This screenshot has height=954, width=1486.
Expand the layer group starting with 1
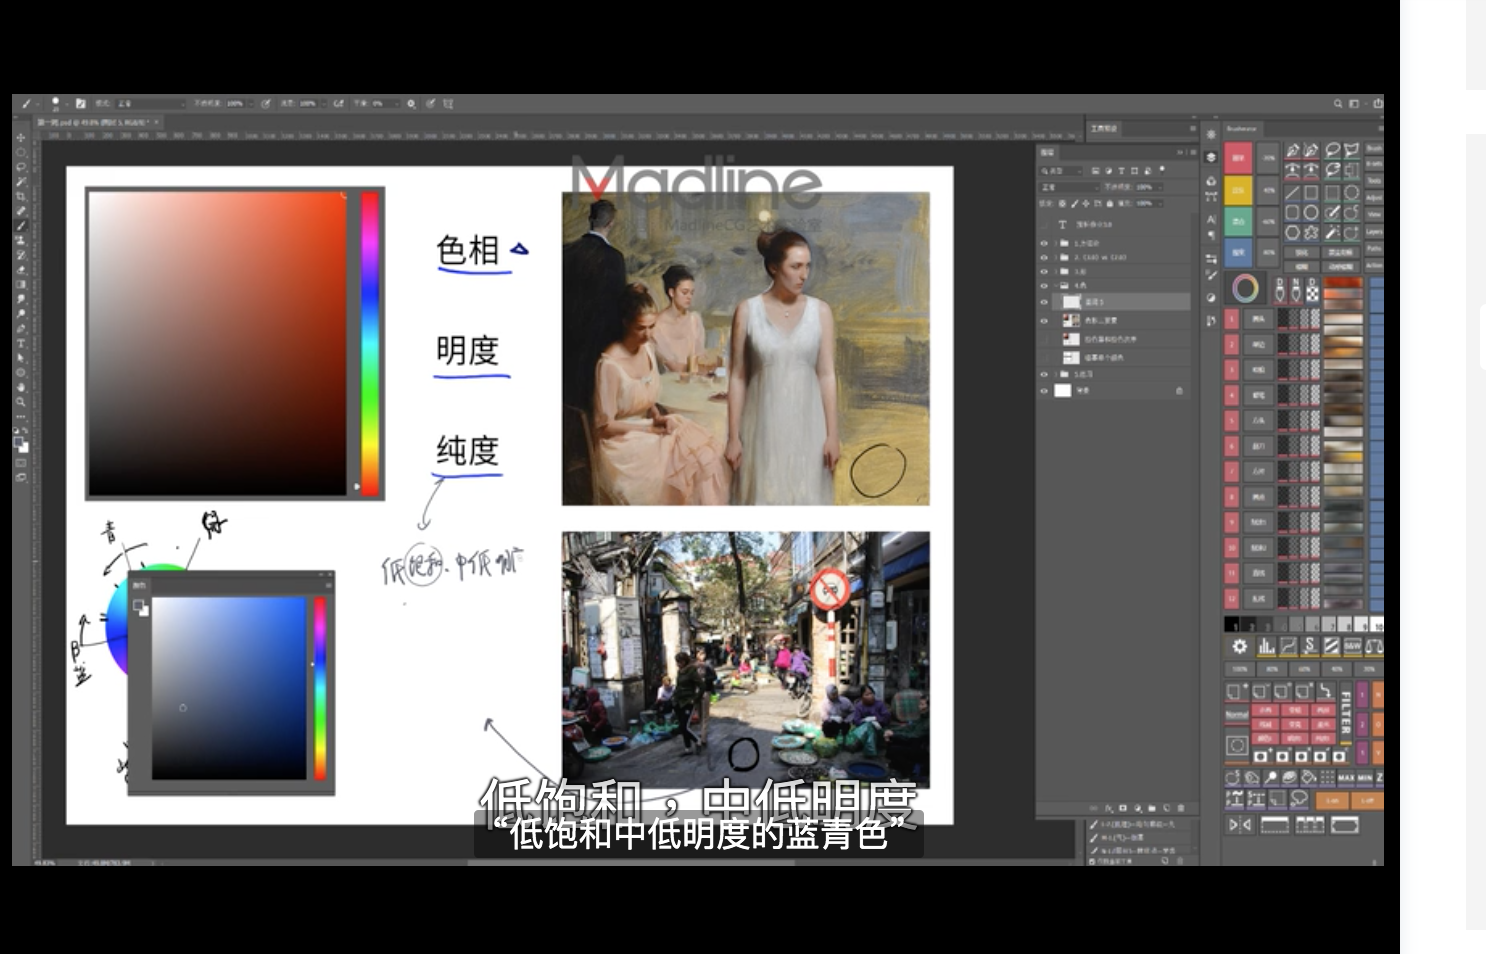tap(1056, 243)
